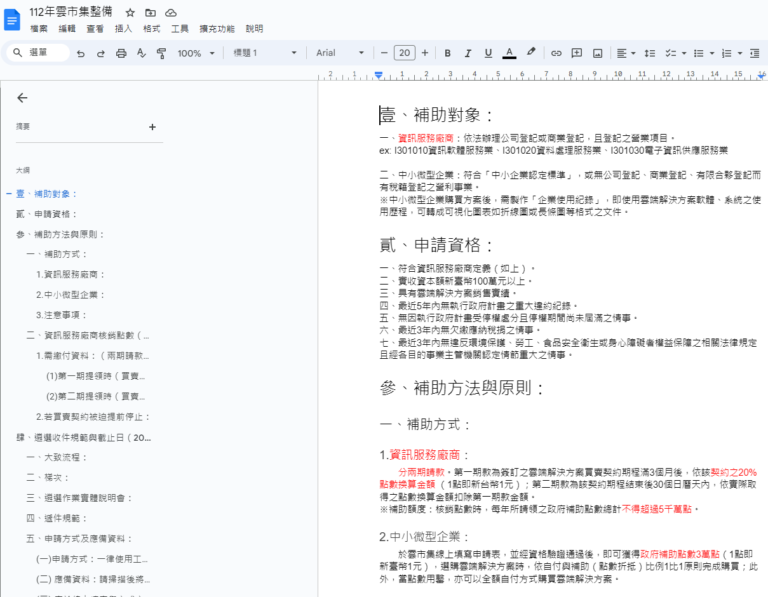The image size is (768, 597).
Task: Toggle italic formatting
Action: 468,53
